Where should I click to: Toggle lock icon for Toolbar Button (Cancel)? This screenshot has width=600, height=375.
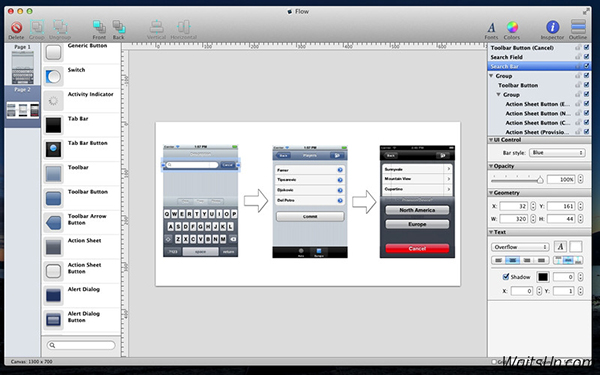[578, 47]
